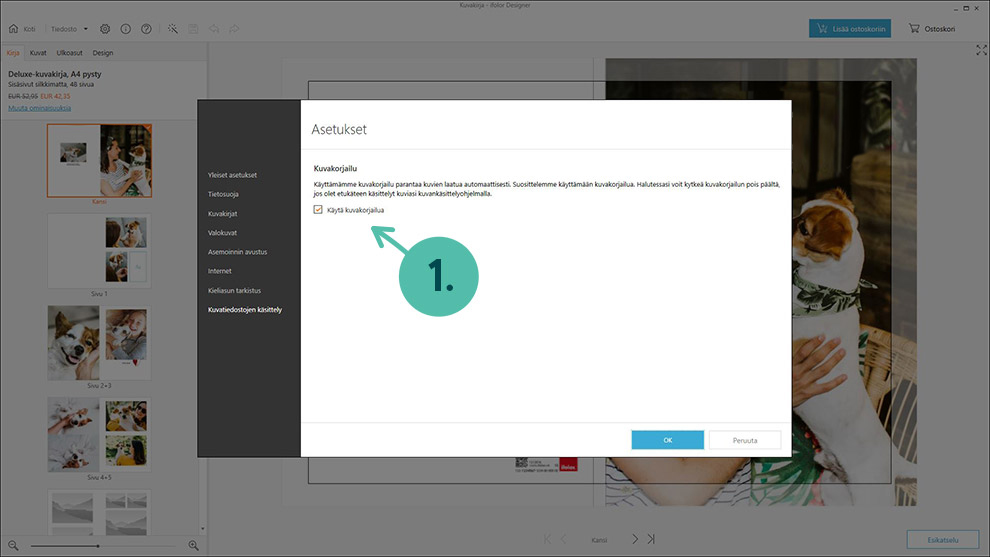990x557 pixels.
Task: Open Valokuvat settings section
Action: [x=222, y=233]
